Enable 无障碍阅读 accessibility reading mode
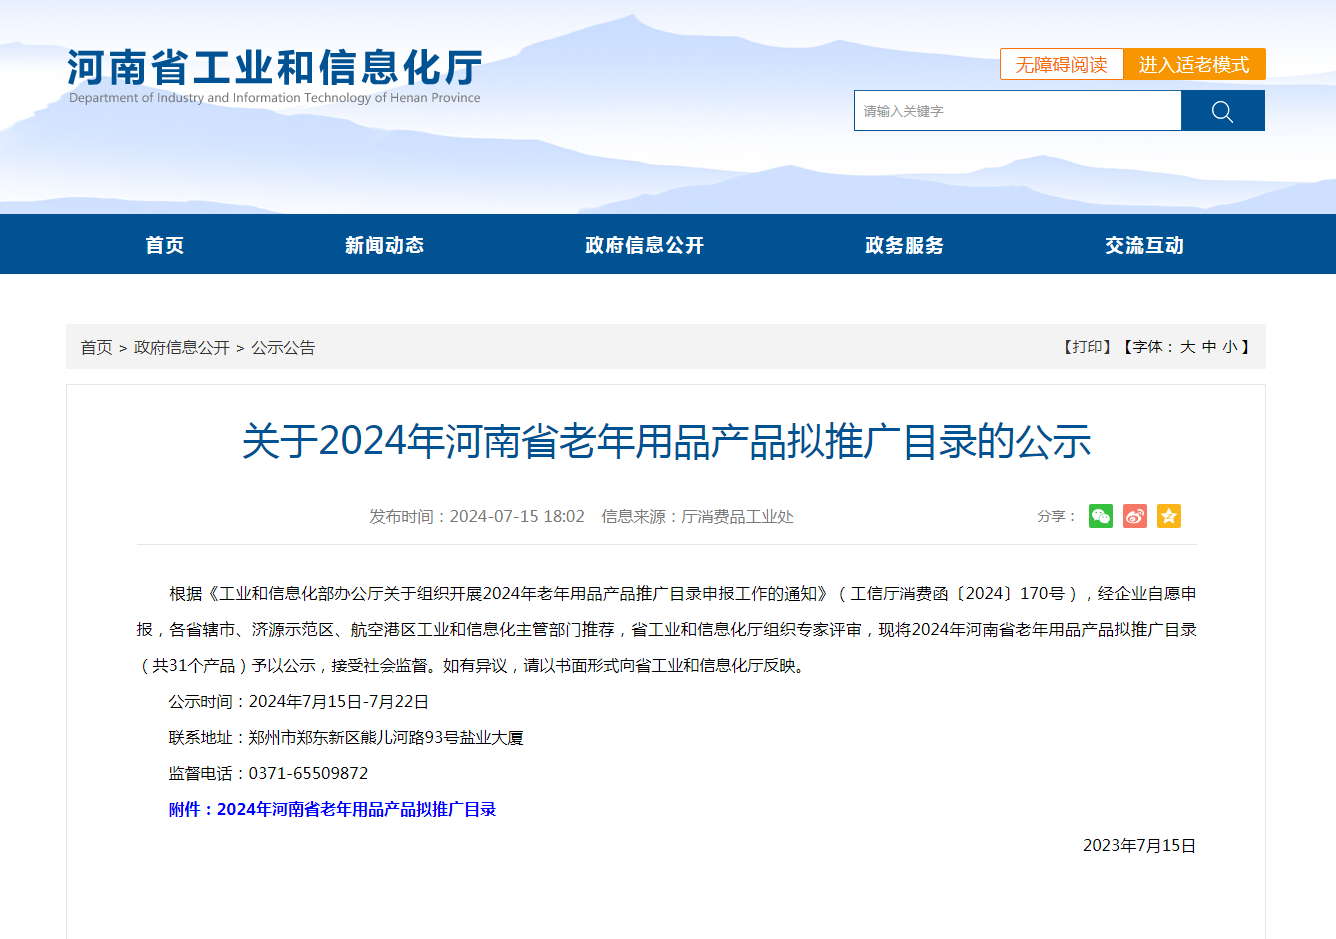 pos(1061,63)
